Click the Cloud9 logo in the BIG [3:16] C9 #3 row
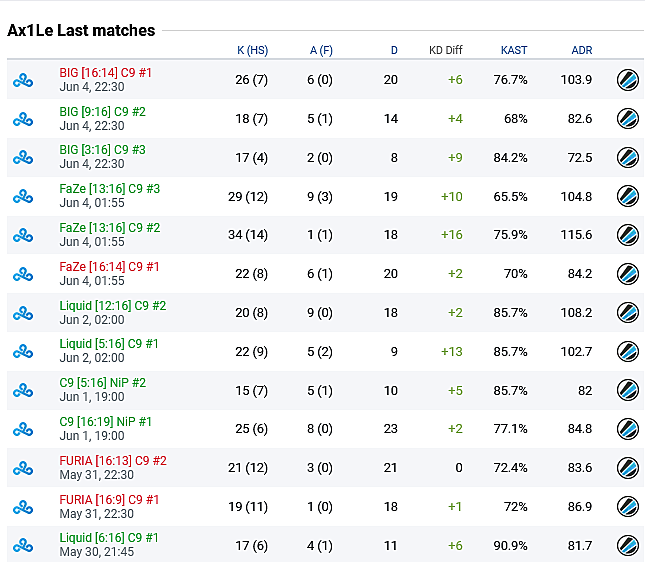The image size is (645, 562). coord(23,158)
